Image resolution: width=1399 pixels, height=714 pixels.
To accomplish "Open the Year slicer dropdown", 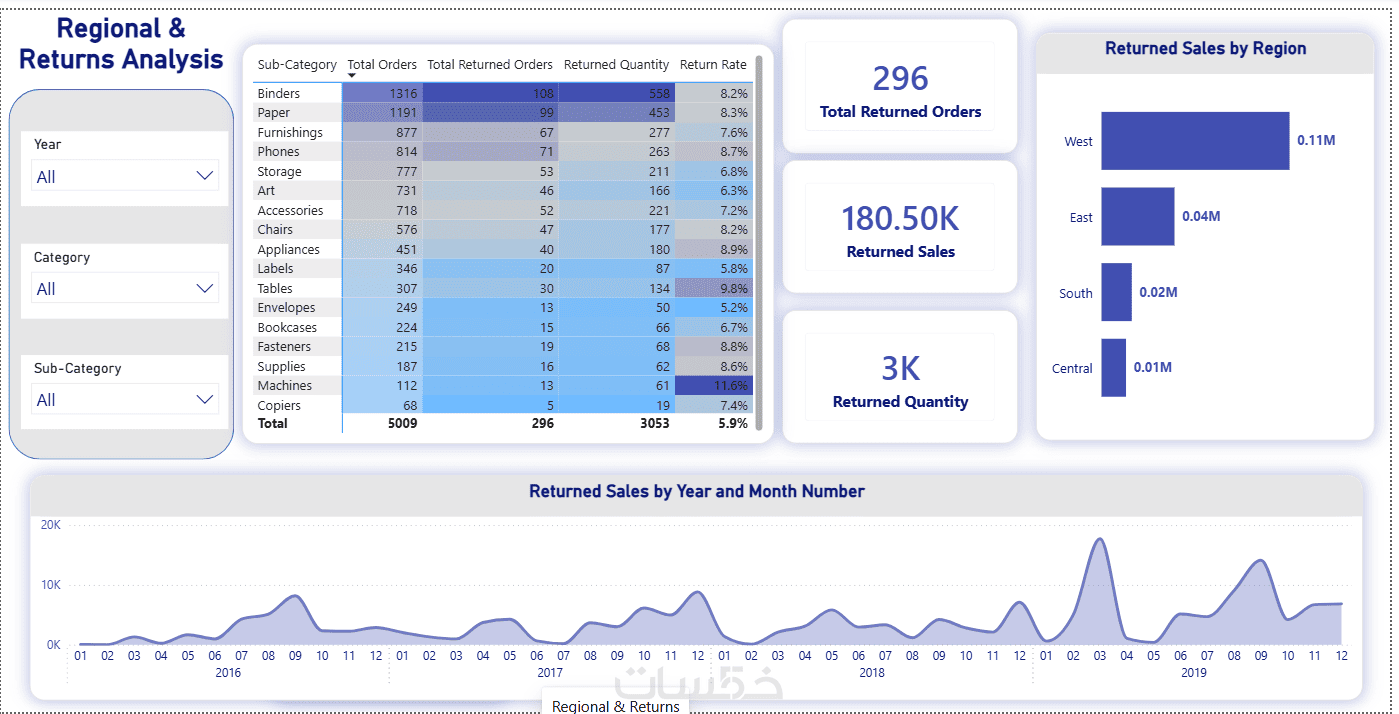I will pyautogui.click(x=124, y=176).
